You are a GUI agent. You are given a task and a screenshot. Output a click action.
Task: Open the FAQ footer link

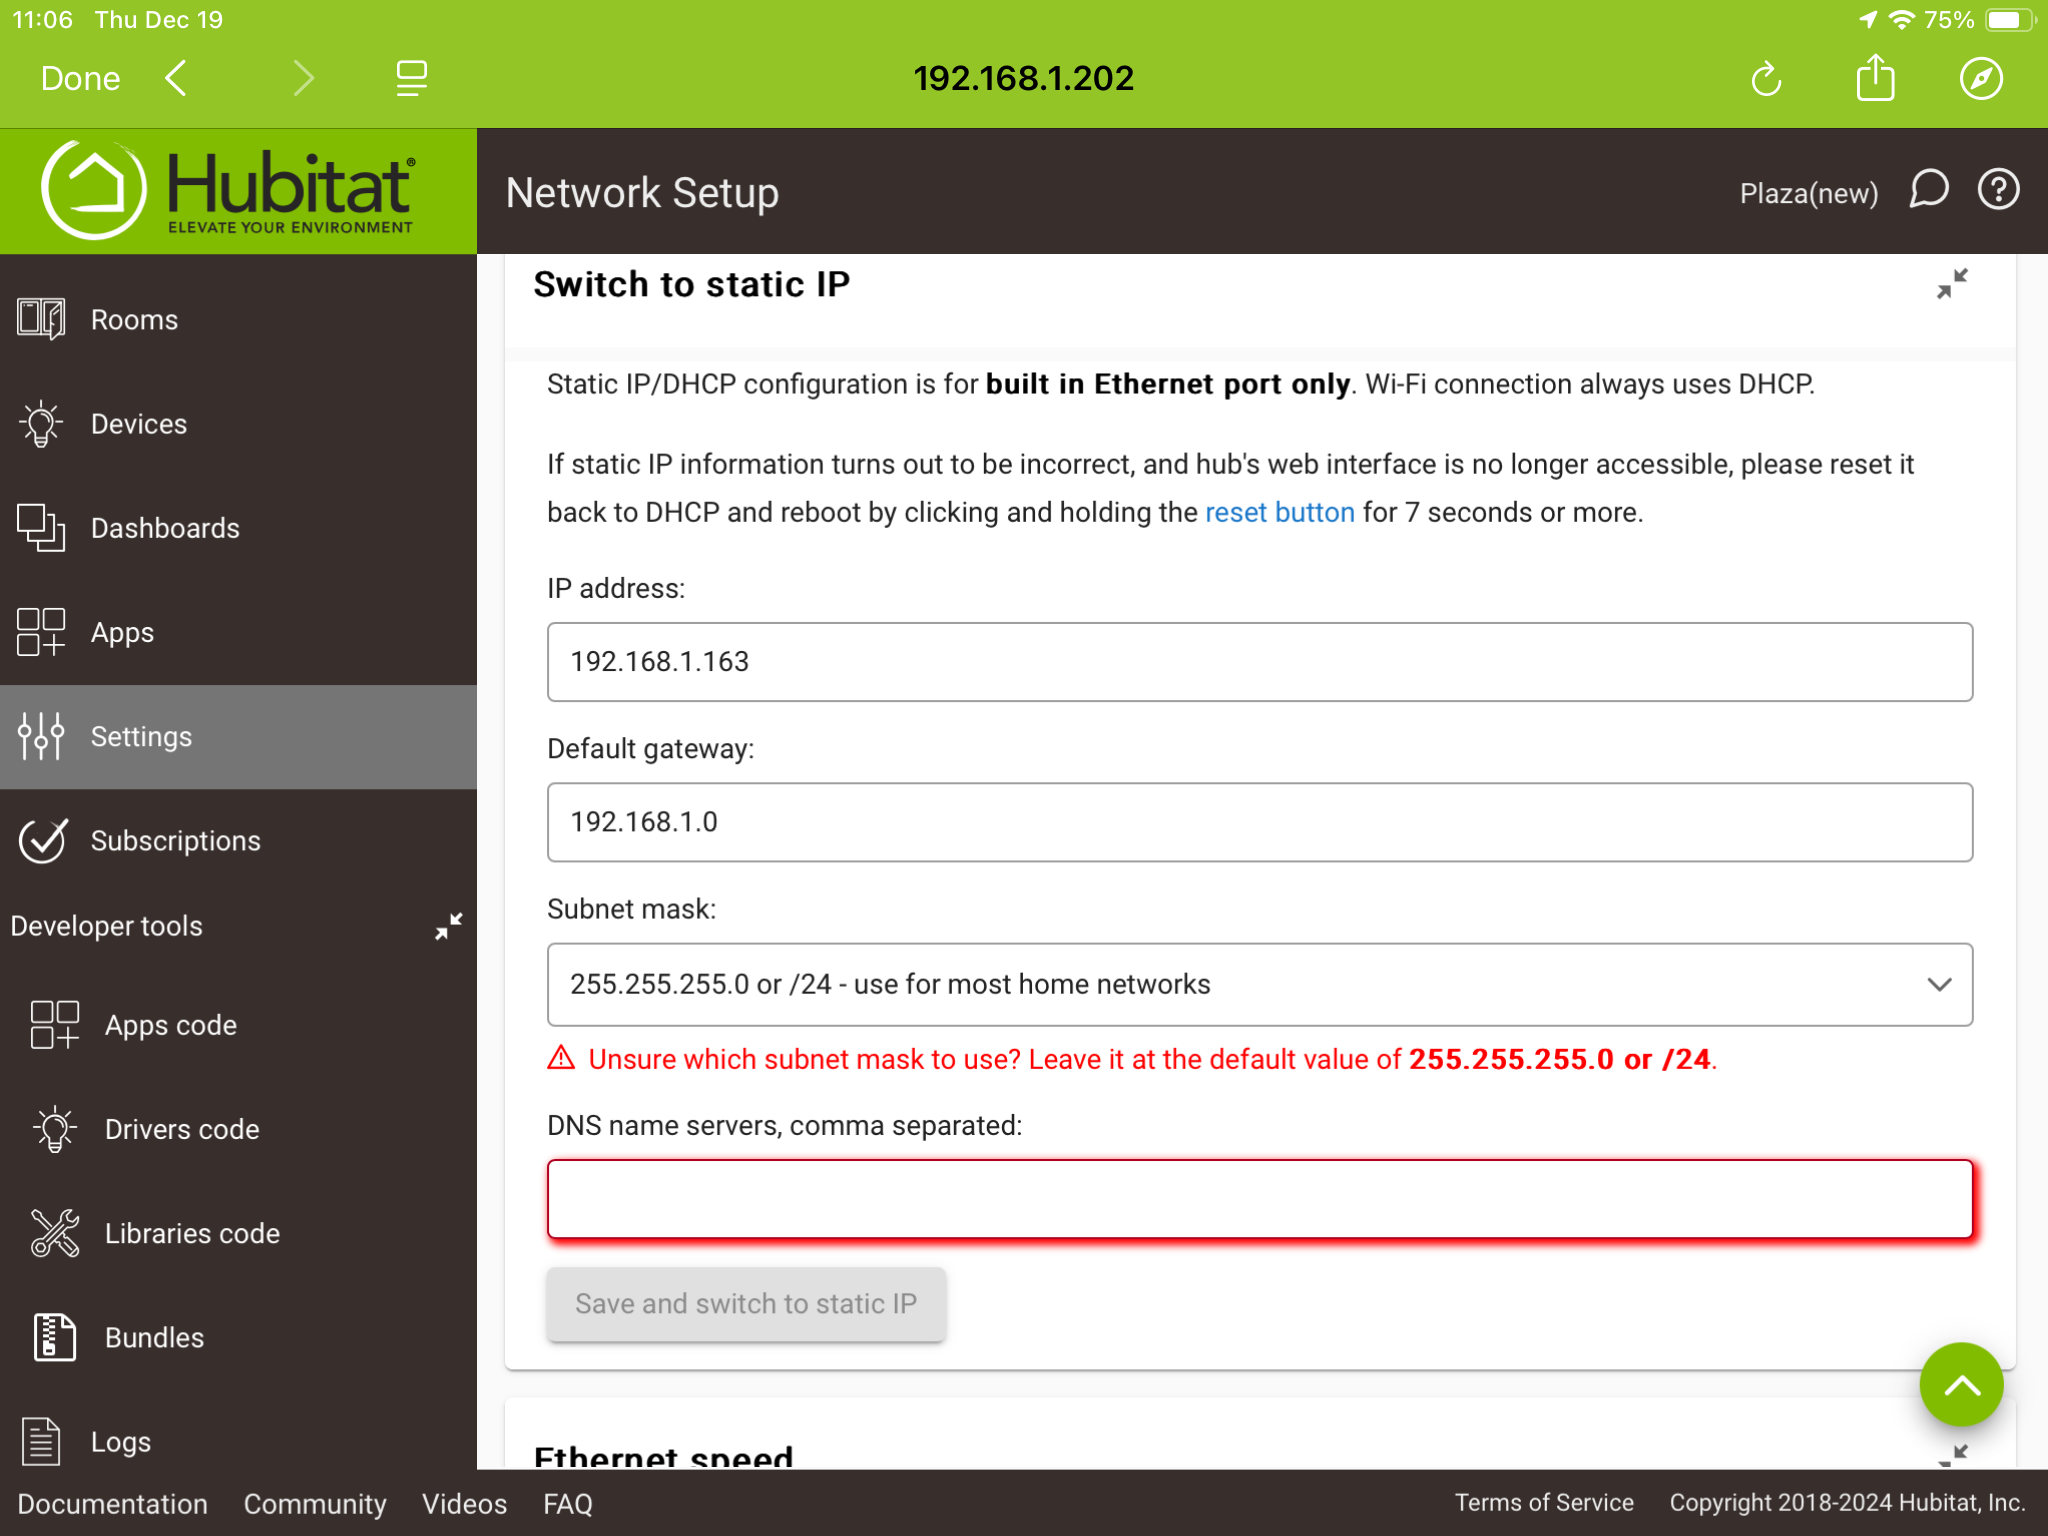click(568, 1504)
